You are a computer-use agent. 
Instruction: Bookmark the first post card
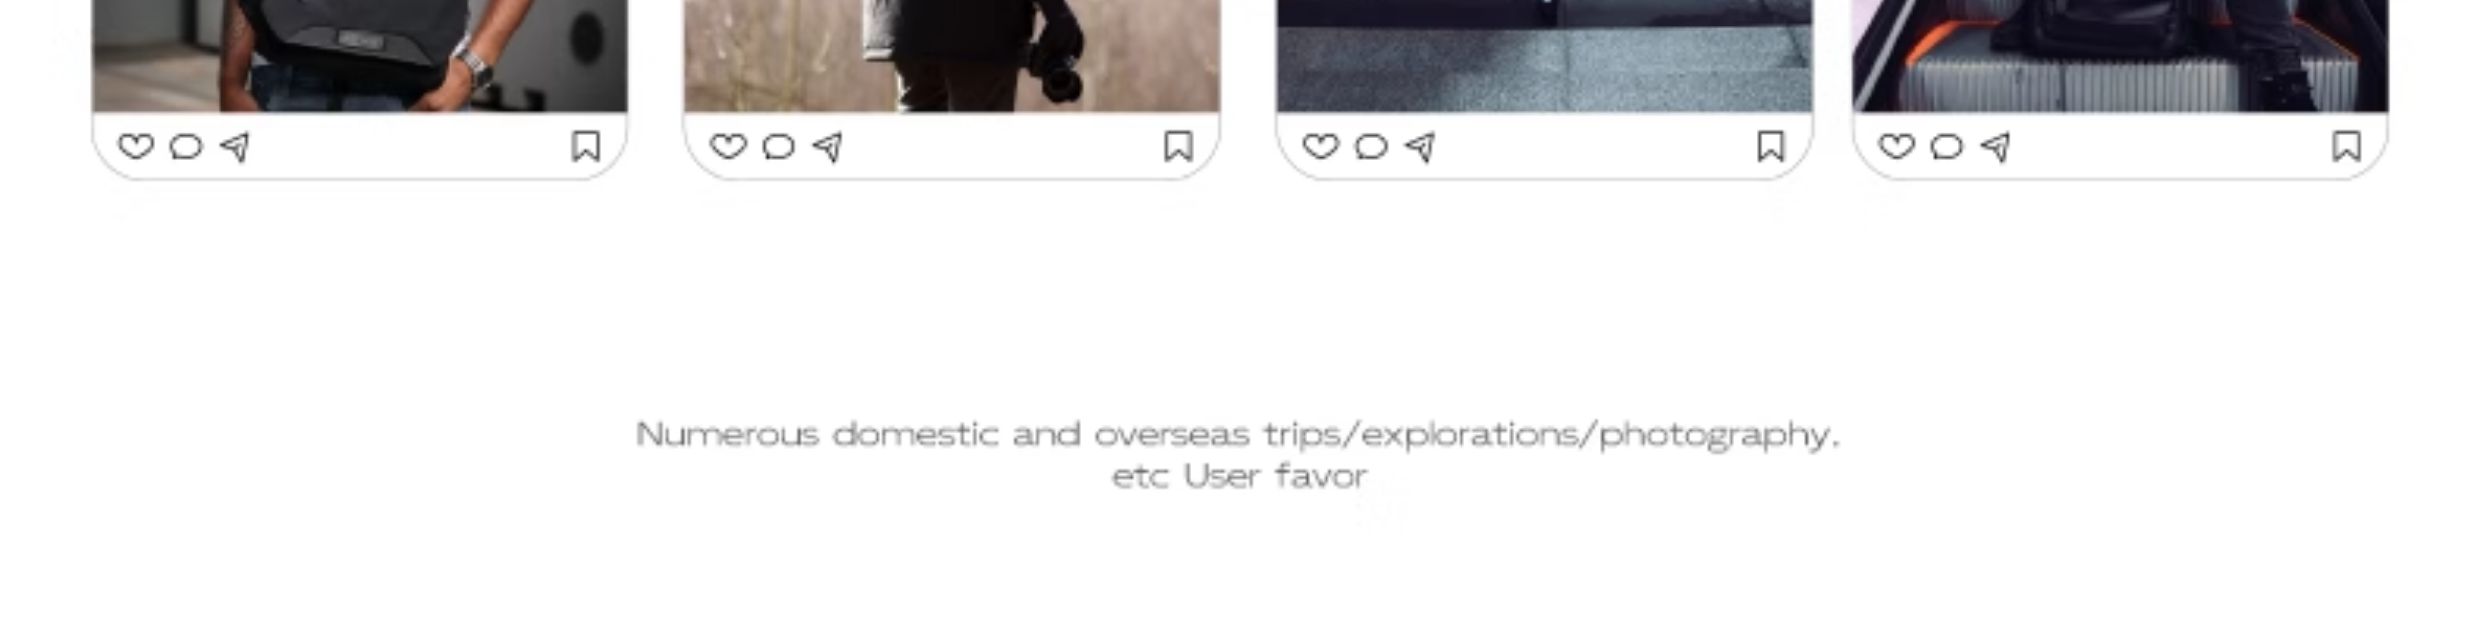tap(586, 147)
